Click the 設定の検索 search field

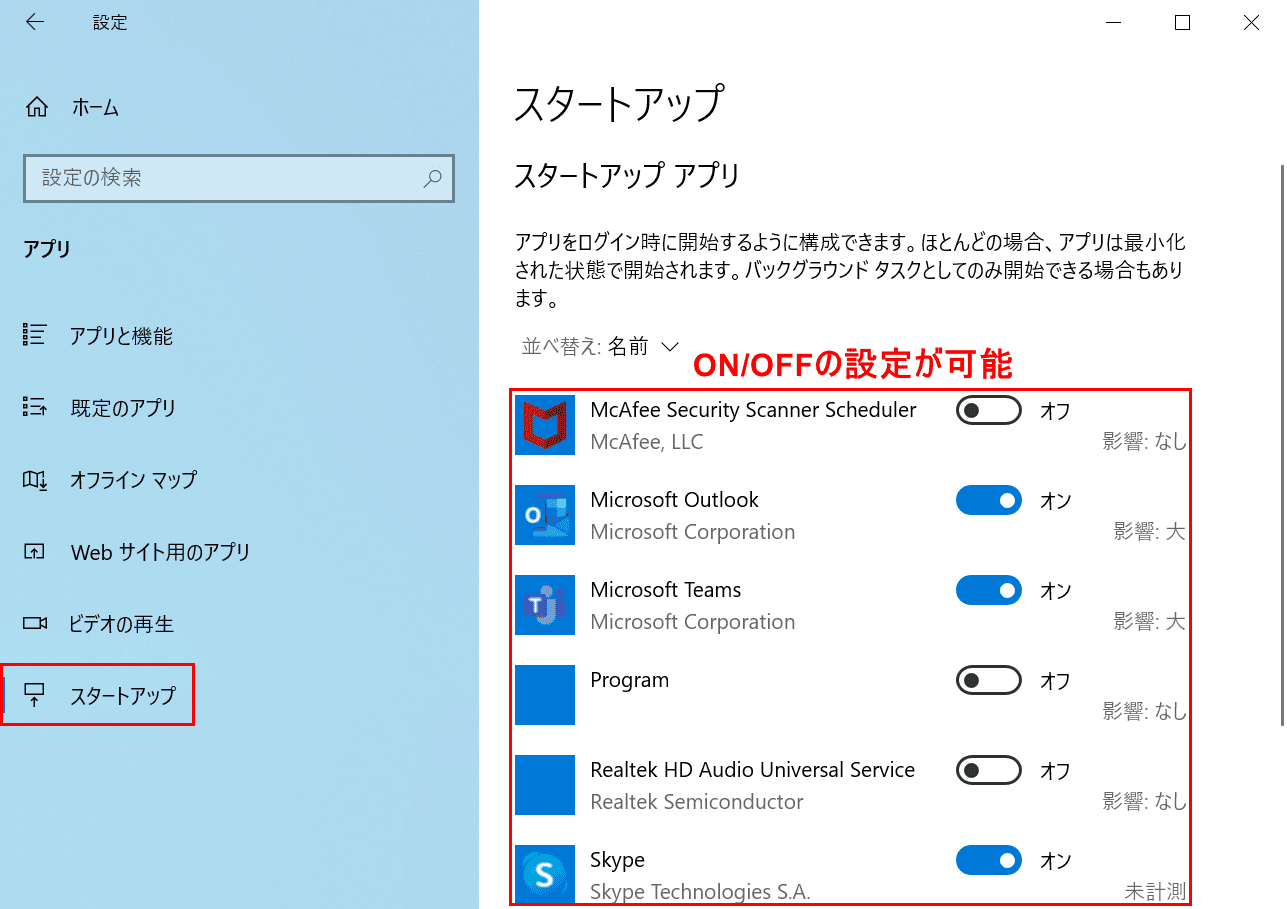(238, 178)
